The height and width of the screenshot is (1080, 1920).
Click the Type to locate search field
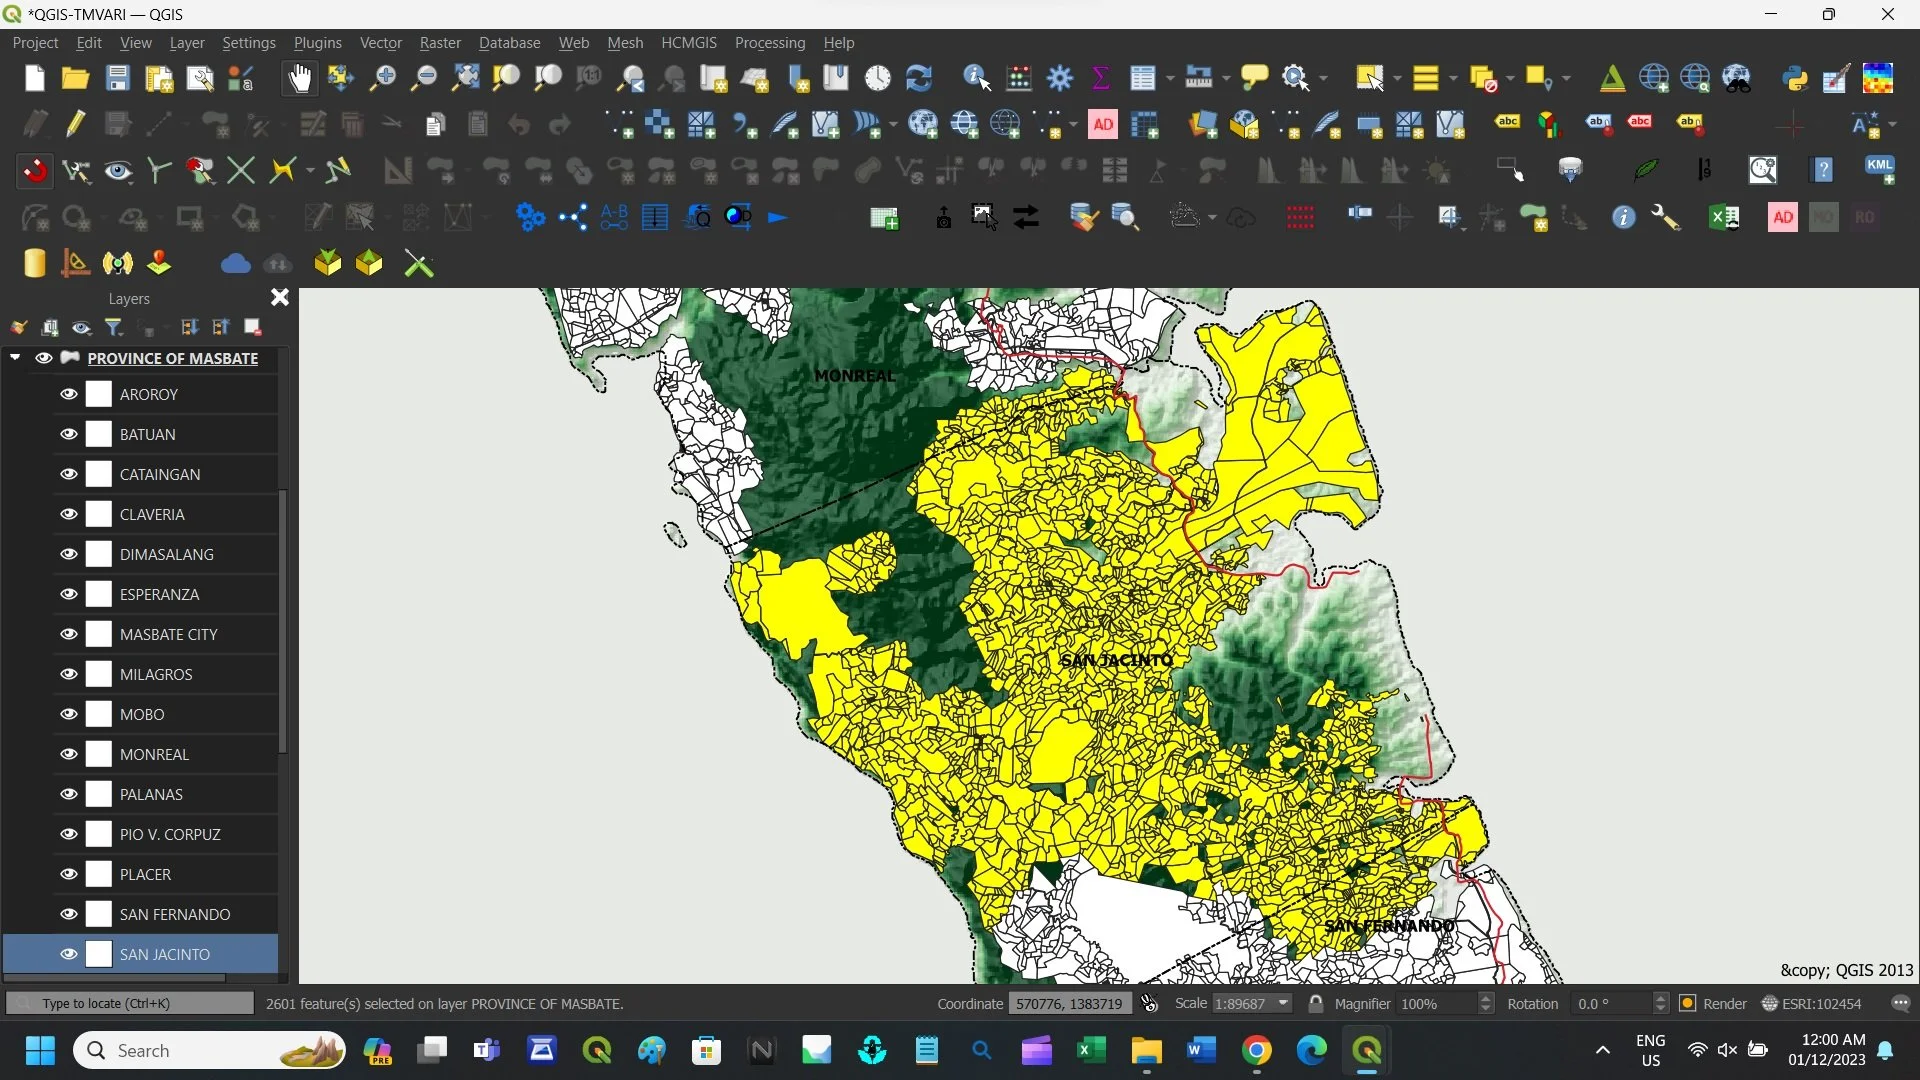[130, 1003]
